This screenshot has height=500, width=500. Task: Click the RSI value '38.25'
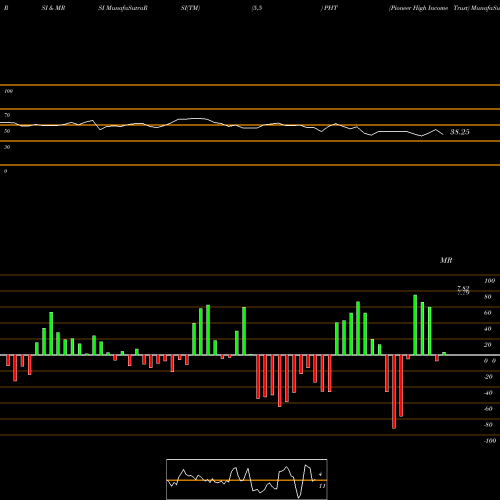tap(460, 132)
